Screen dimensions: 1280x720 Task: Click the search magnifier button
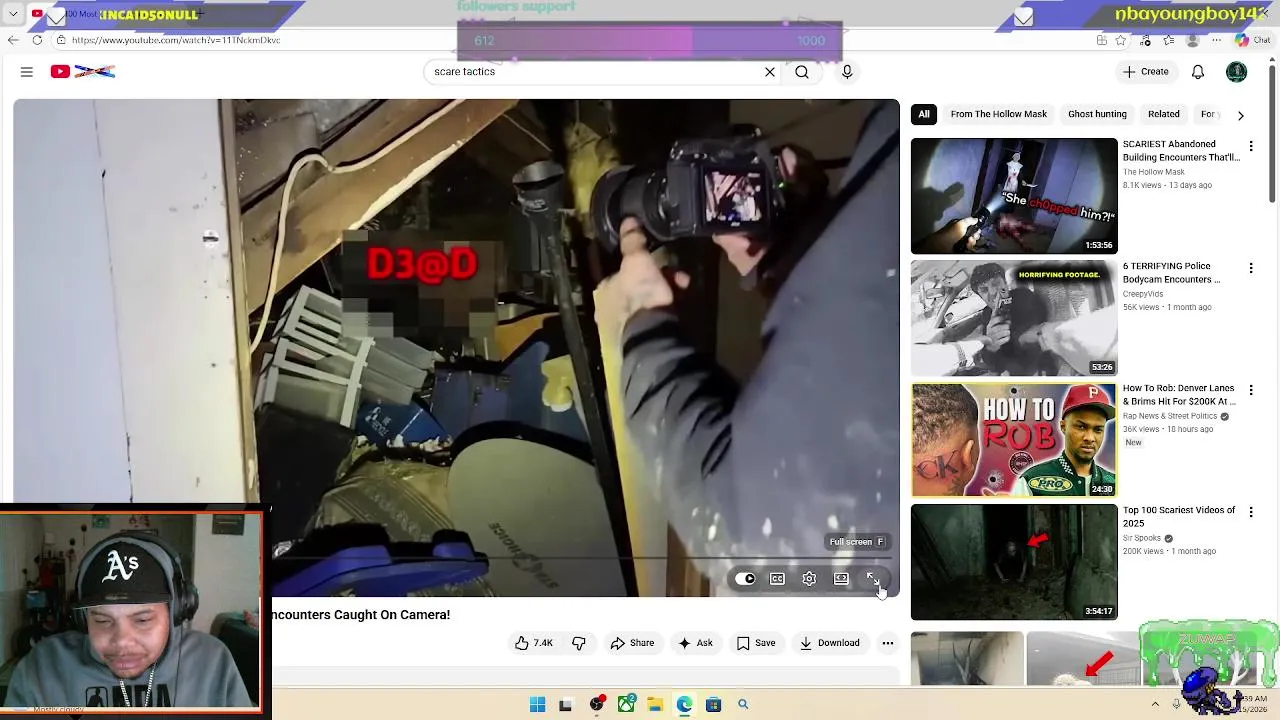point(802,72)
